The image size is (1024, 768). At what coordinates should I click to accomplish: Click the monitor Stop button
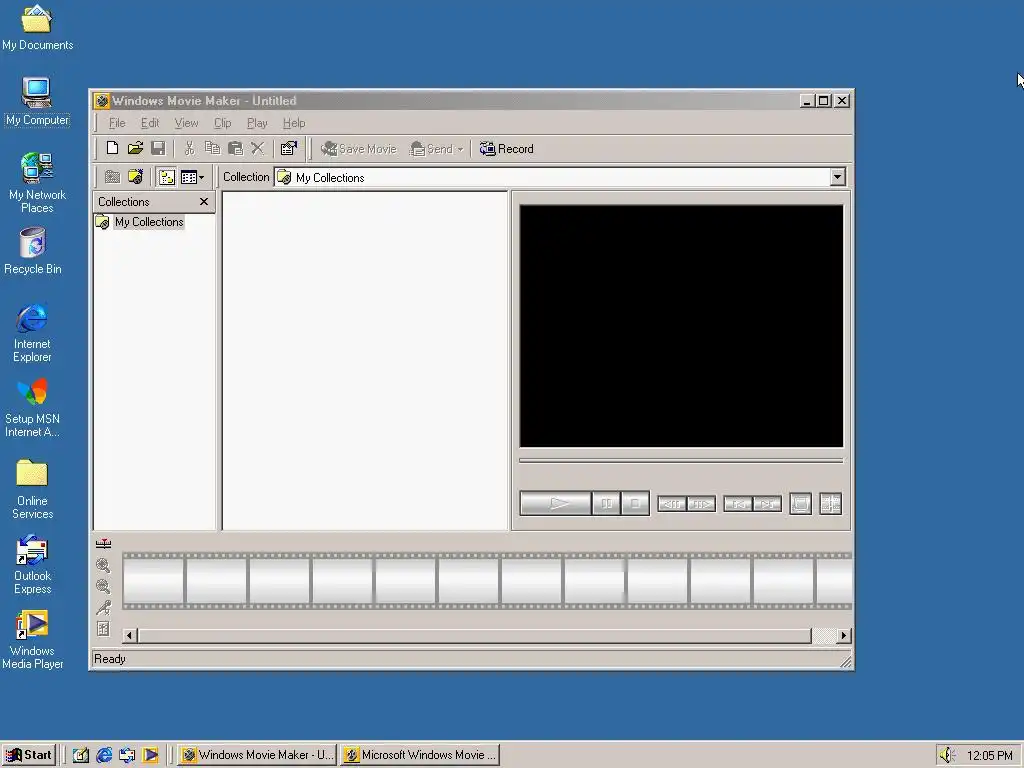635,504
